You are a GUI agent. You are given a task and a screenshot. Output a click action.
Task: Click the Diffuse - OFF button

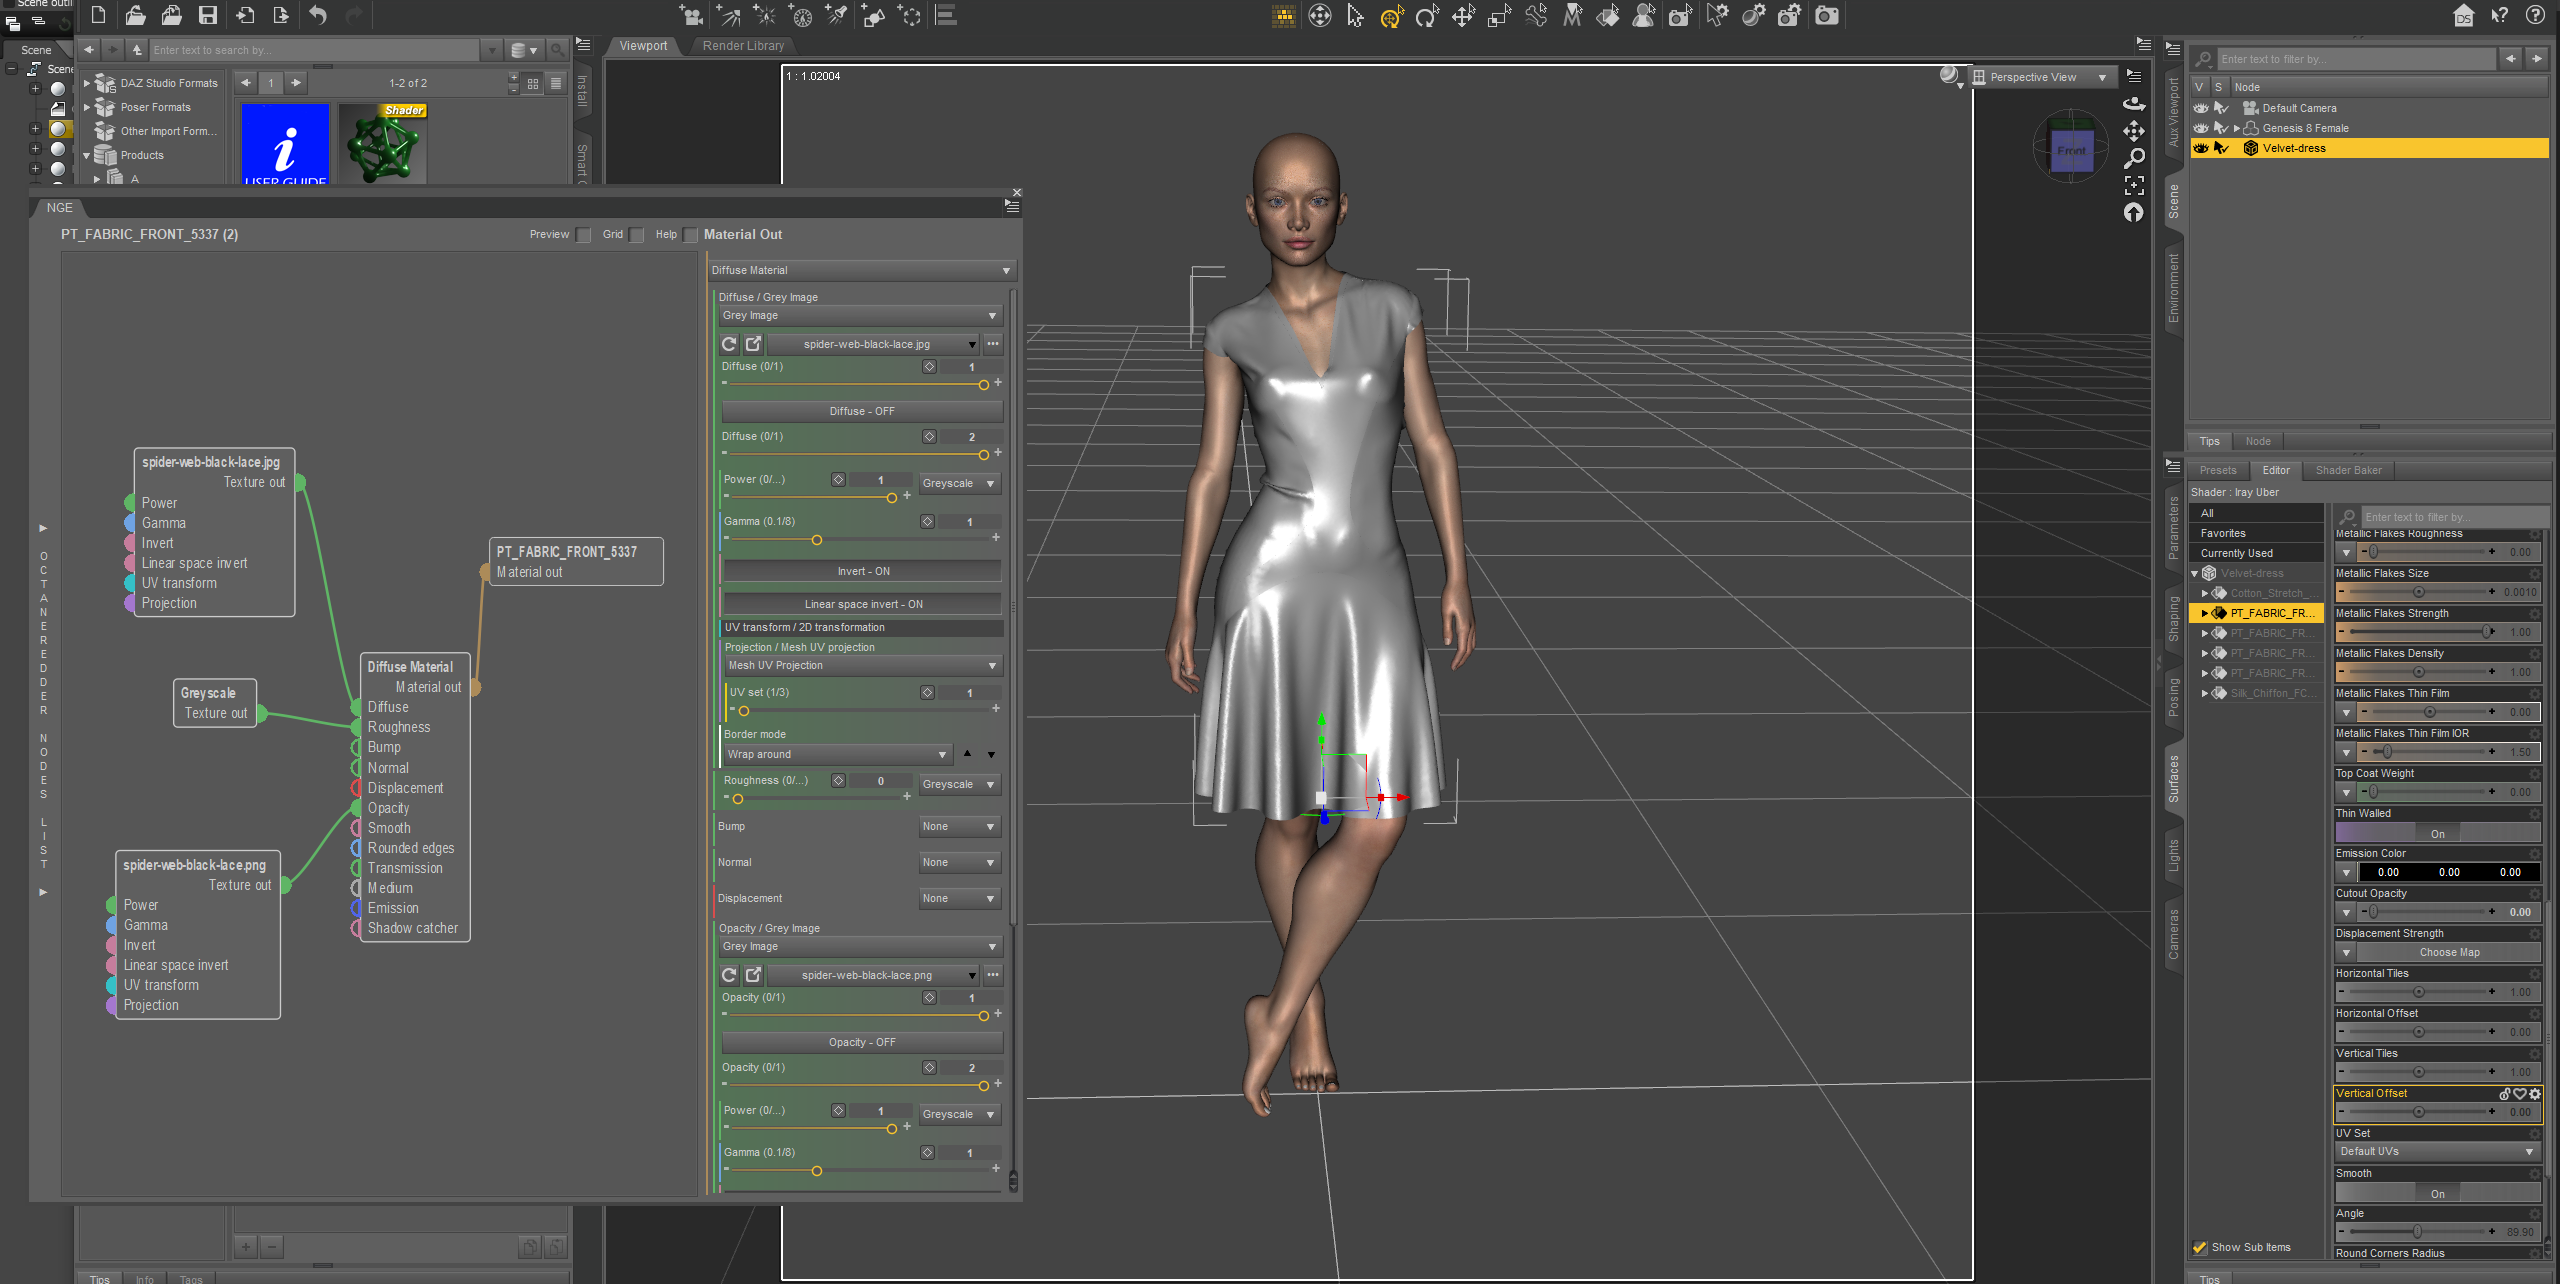point(862,411)
